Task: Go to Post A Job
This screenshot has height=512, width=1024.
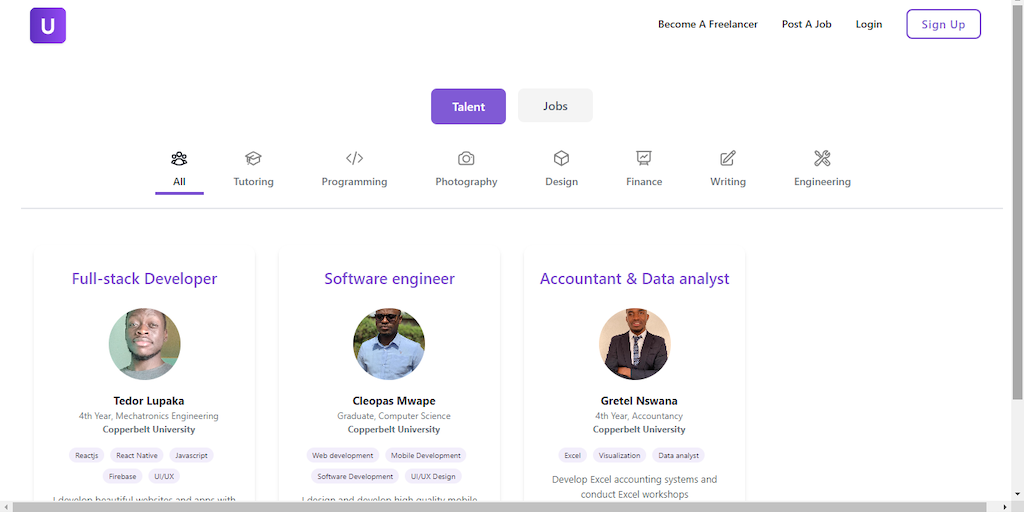Action: tap(807, 24)
